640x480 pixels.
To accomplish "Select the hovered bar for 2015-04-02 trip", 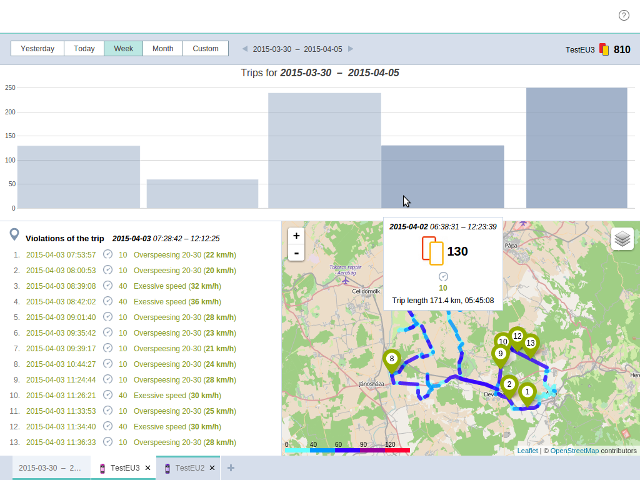I will (x=442, y=177).
